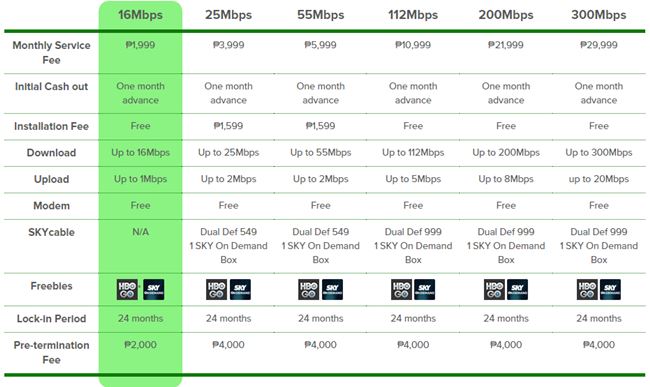Click SKY On Demand icon in 16Mbps column
650x387 pixels.
coord(154,290)
